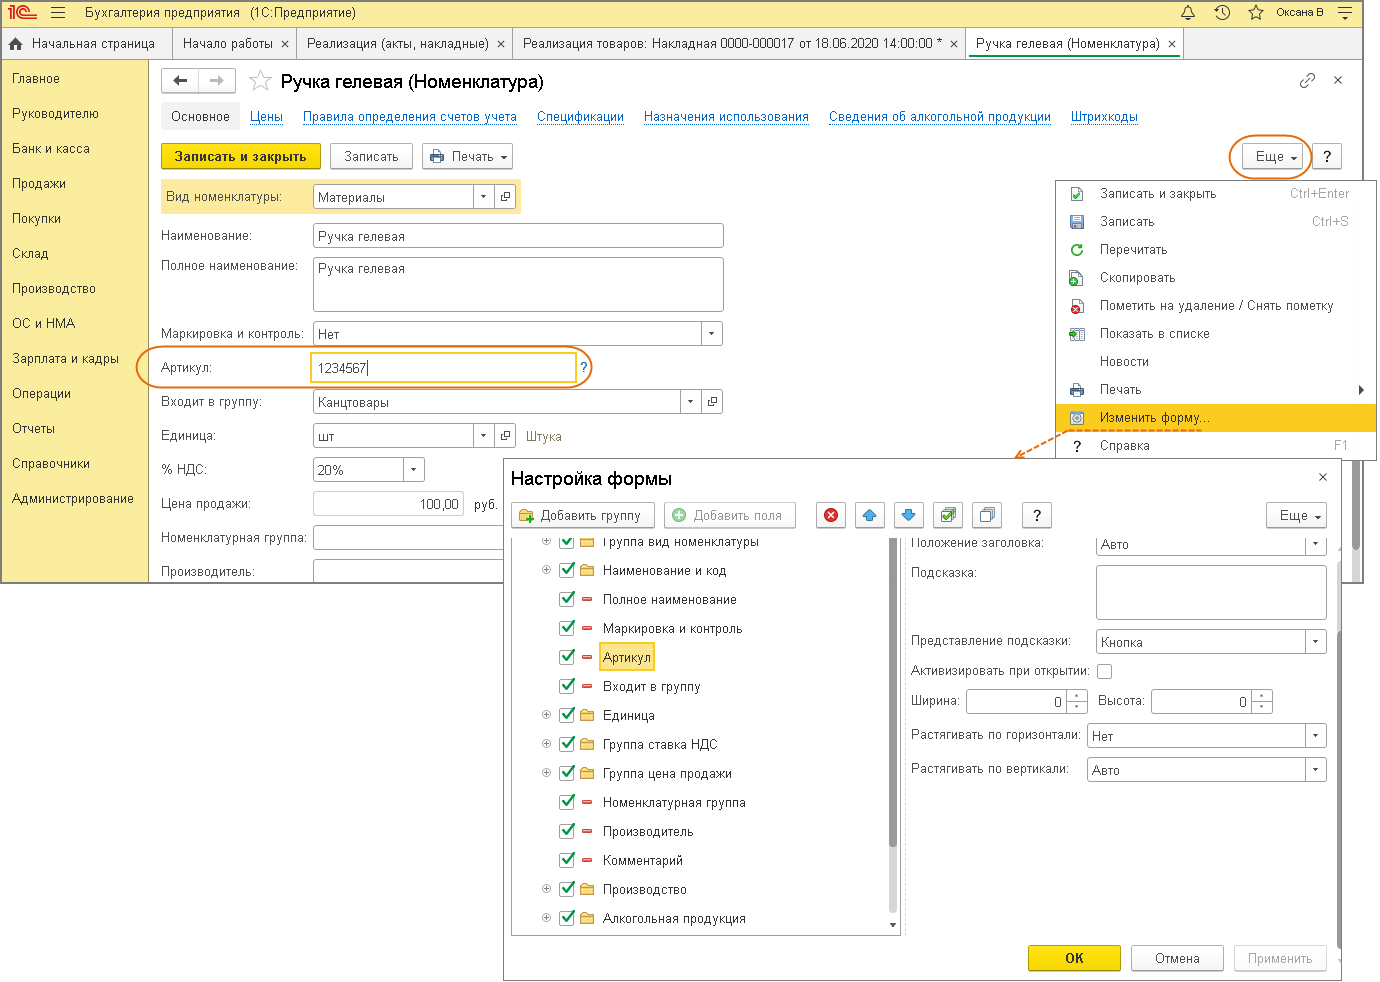Image resolution: width=1380 pixels, height=982 pixels.
Task: Click the check all elements icon
Action: click(948, 515)
